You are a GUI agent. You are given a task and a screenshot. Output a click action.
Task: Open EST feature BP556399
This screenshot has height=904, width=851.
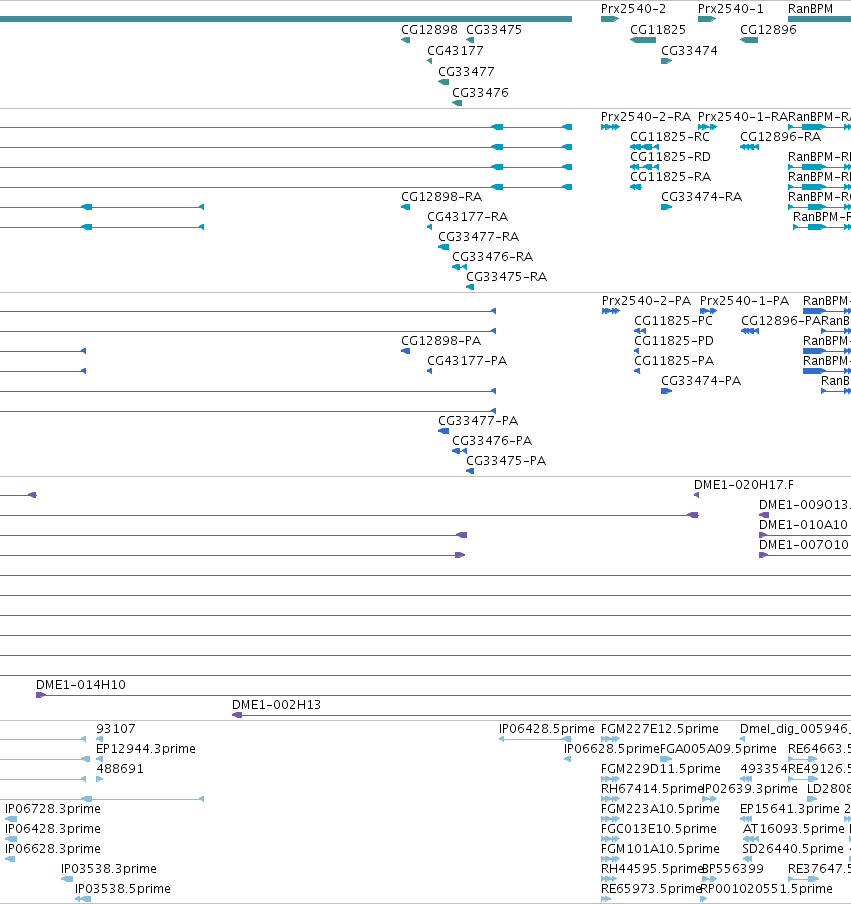tap(733, 869)
